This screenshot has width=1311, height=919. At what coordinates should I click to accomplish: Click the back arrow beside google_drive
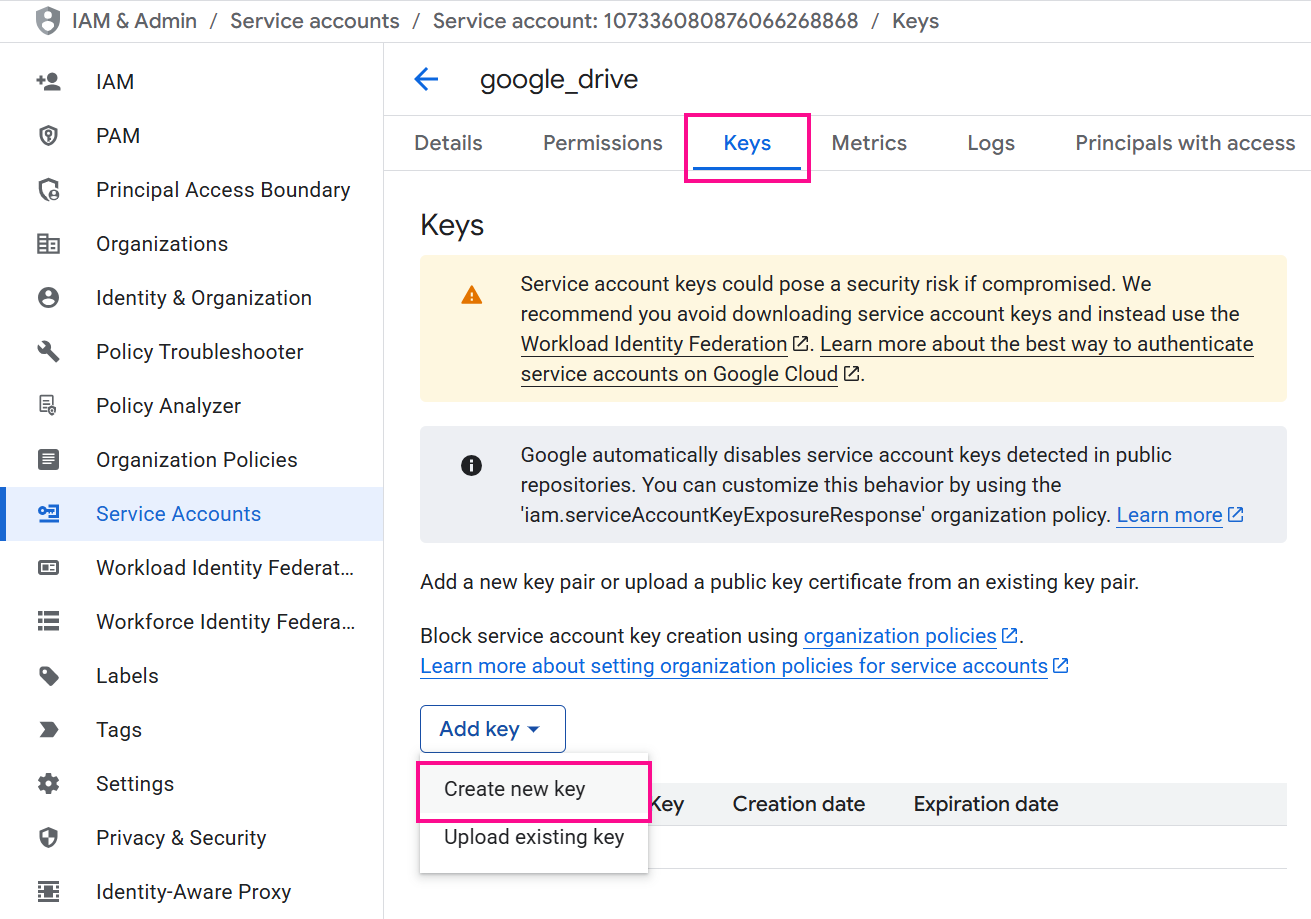click(427, 79)
